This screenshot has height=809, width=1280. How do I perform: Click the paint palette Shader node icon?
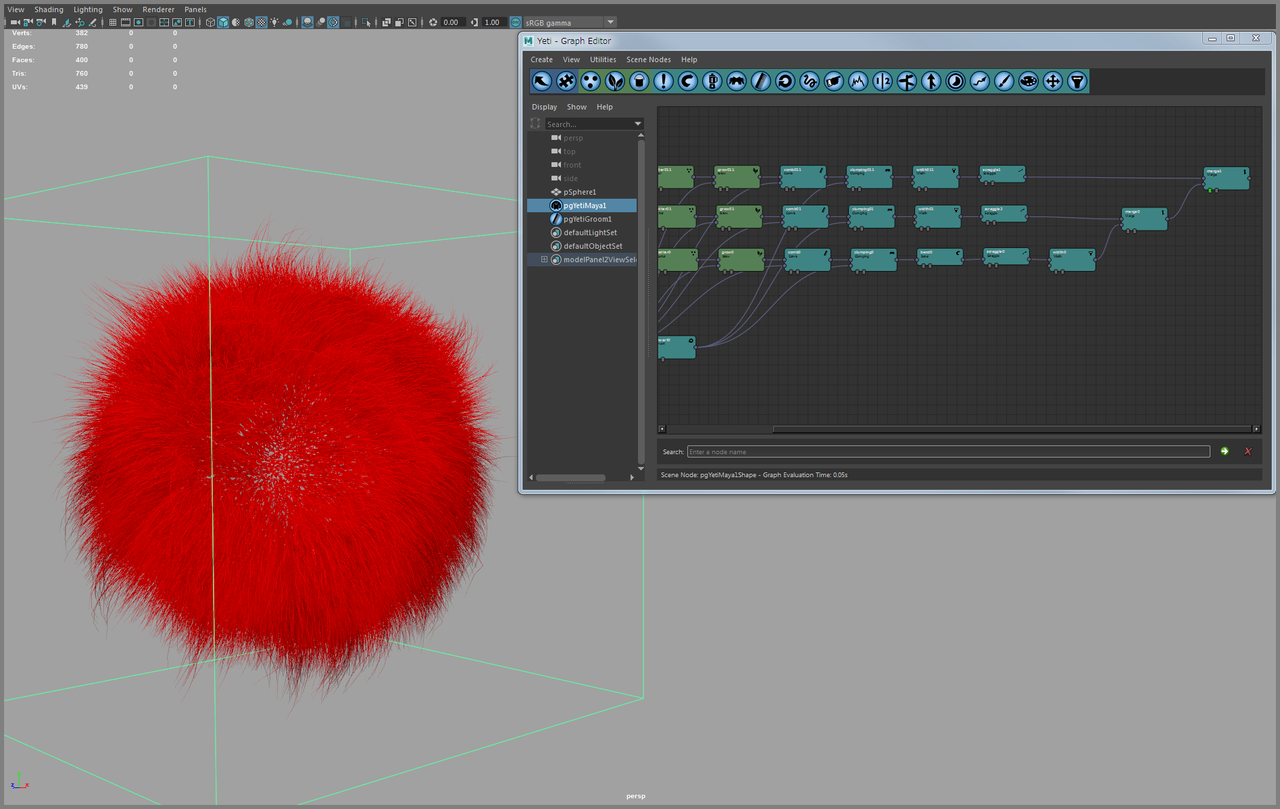pos(1028,81)
